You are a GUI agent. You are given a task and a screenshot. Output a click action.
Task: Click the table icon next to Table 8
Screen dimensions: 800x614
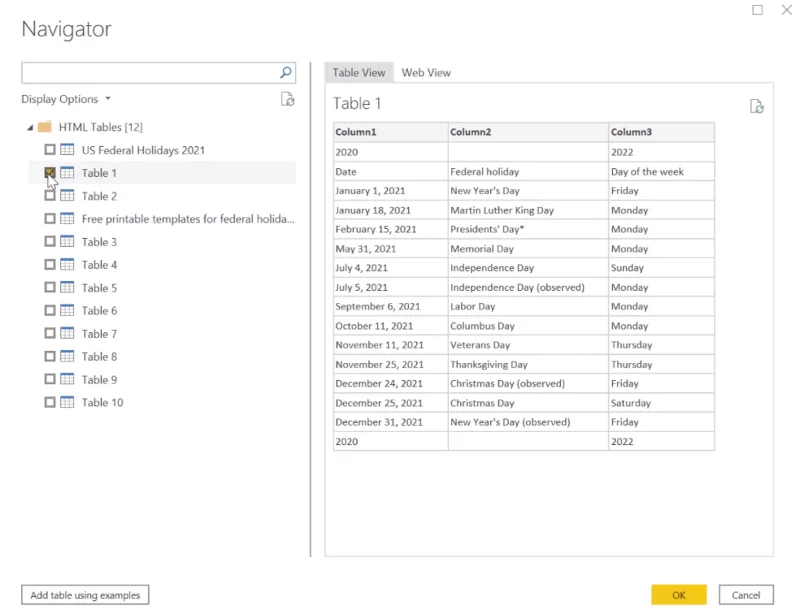pos(67,356)
